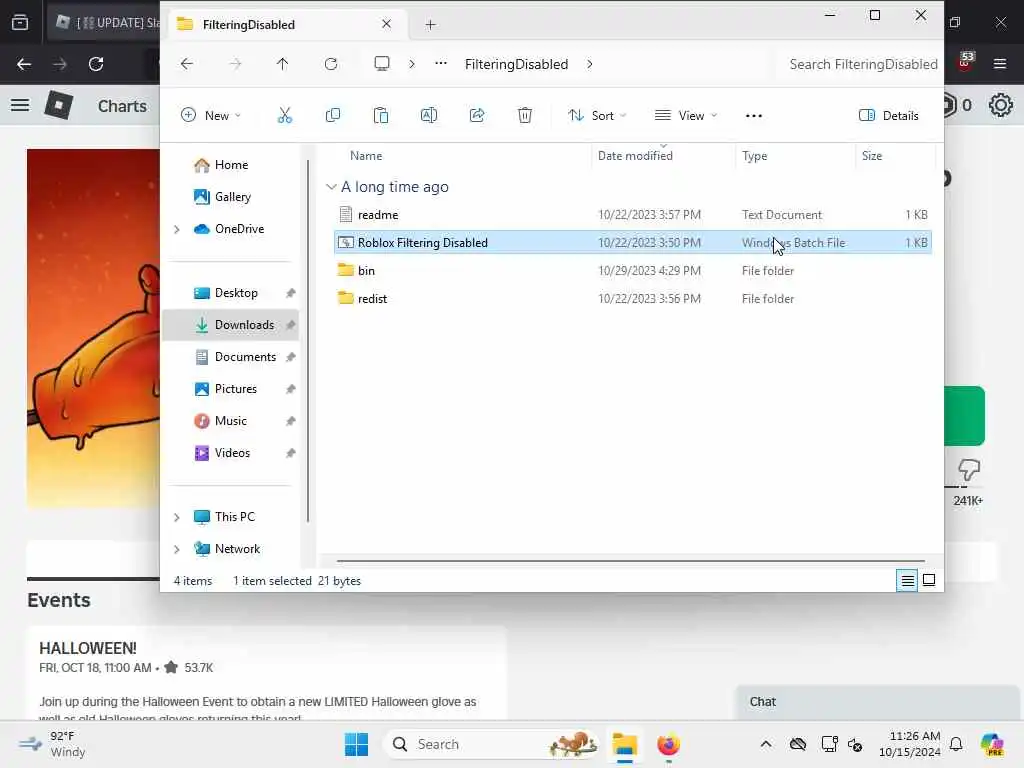Viewport: 1024px width, 768px height.
Task: Select Home in navigation pane
Action: [230, 165]
